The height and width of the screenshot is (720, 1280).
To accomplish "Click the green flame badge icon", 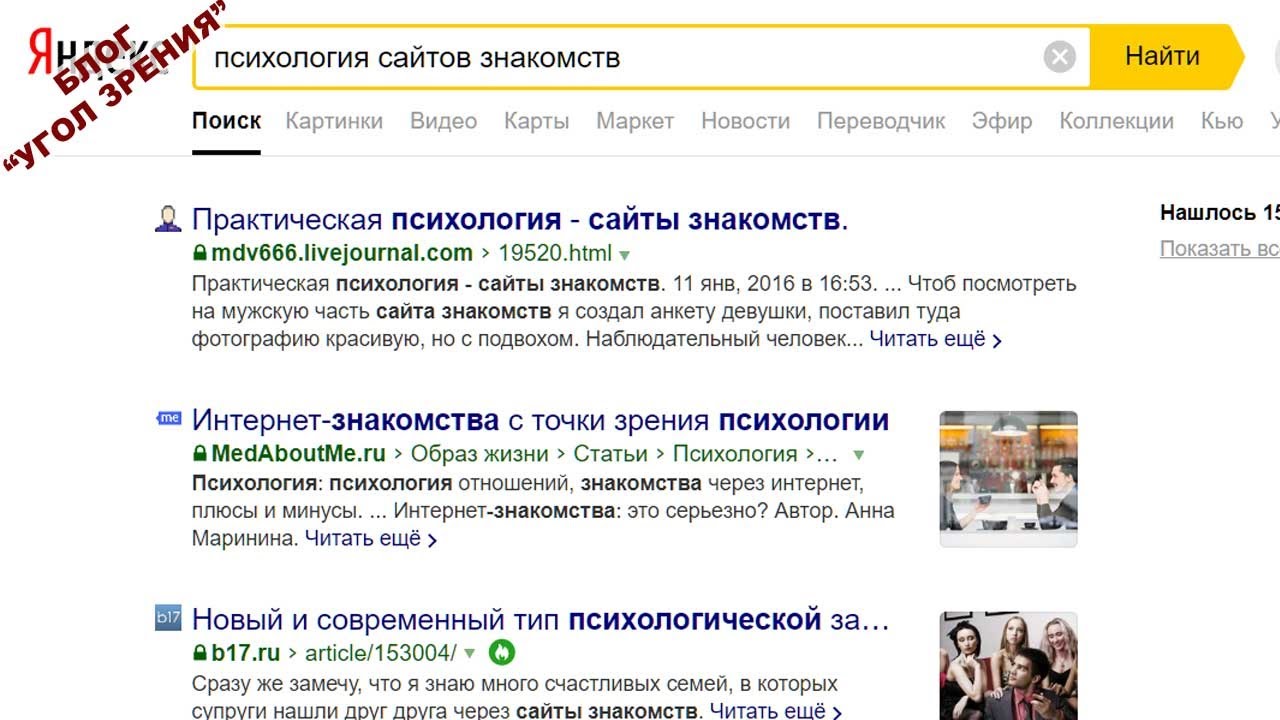I will click(x=502, y=653).
